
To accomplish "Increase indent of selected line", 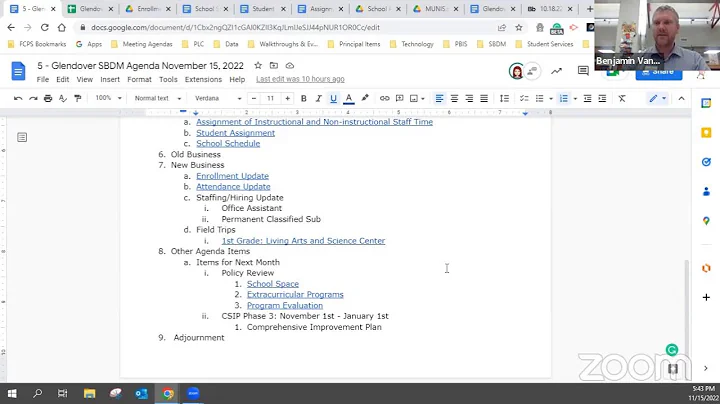I will click(x=602, y=98).
